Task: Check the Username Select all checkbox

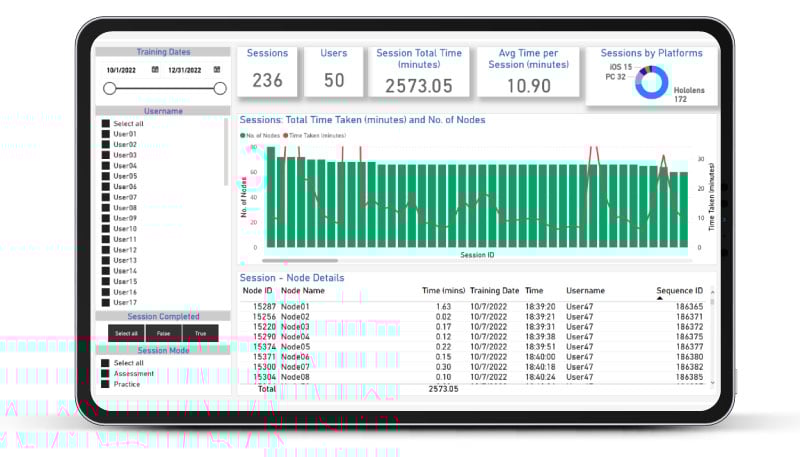Action: click(x=106, y=123)
